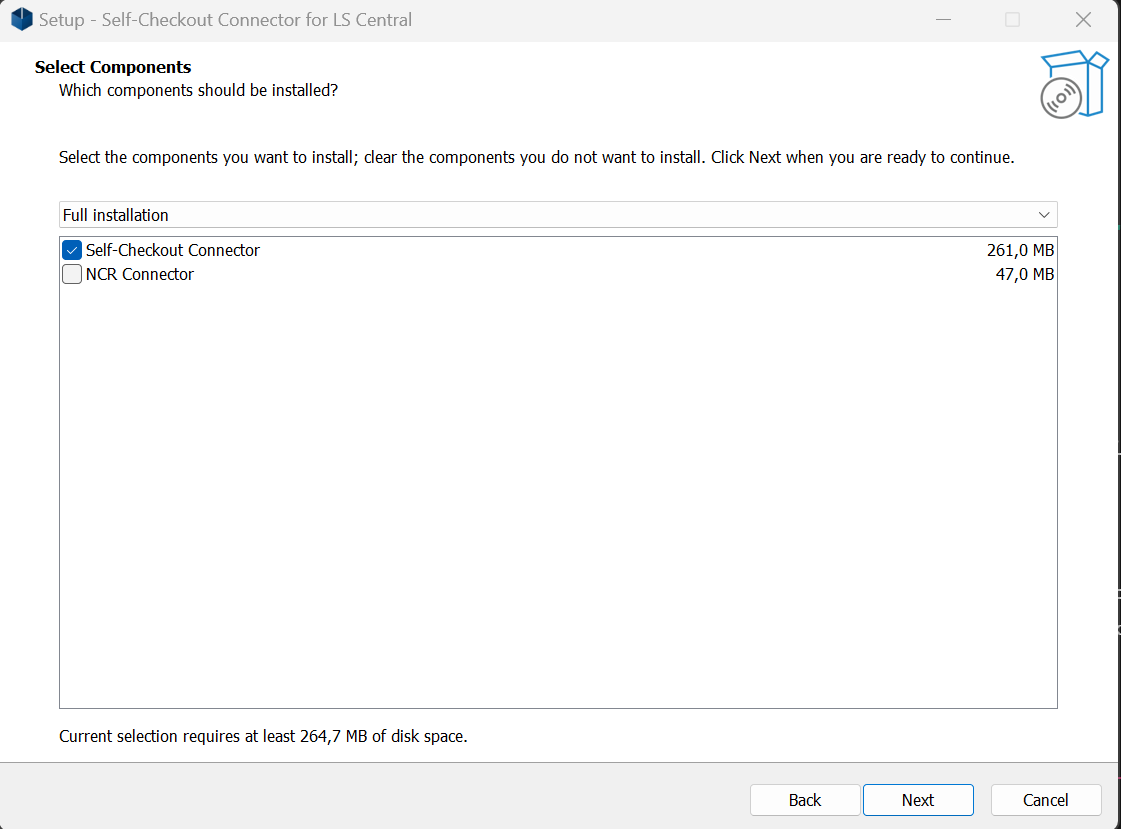
Task: Click the Inno Setup icon in the title bar
Action: (x=21, y=19)
